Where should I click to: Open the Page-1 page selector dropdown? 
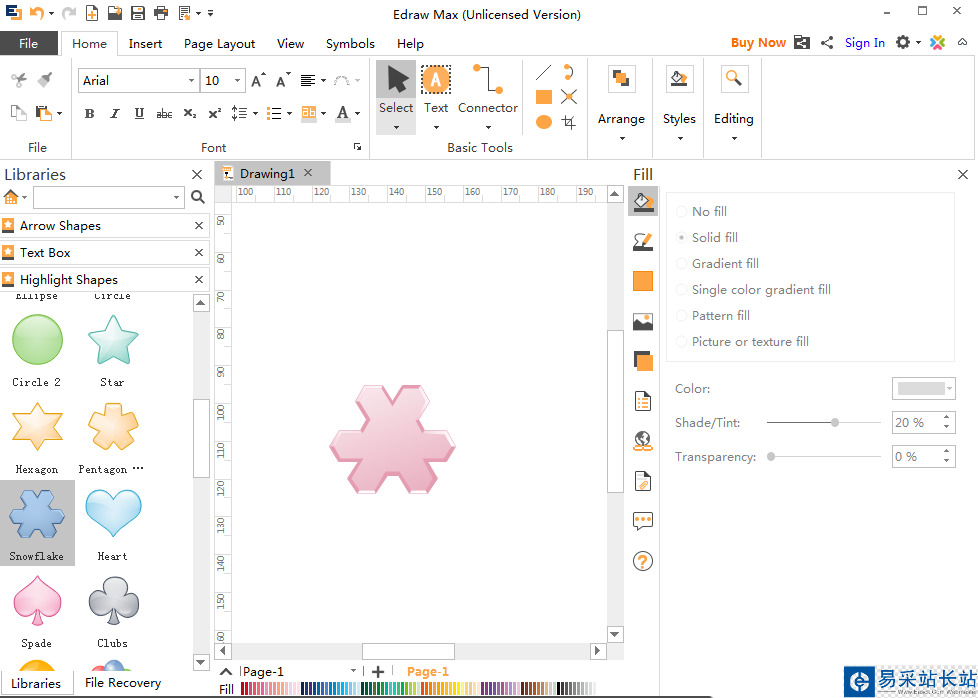pos(353,671)
